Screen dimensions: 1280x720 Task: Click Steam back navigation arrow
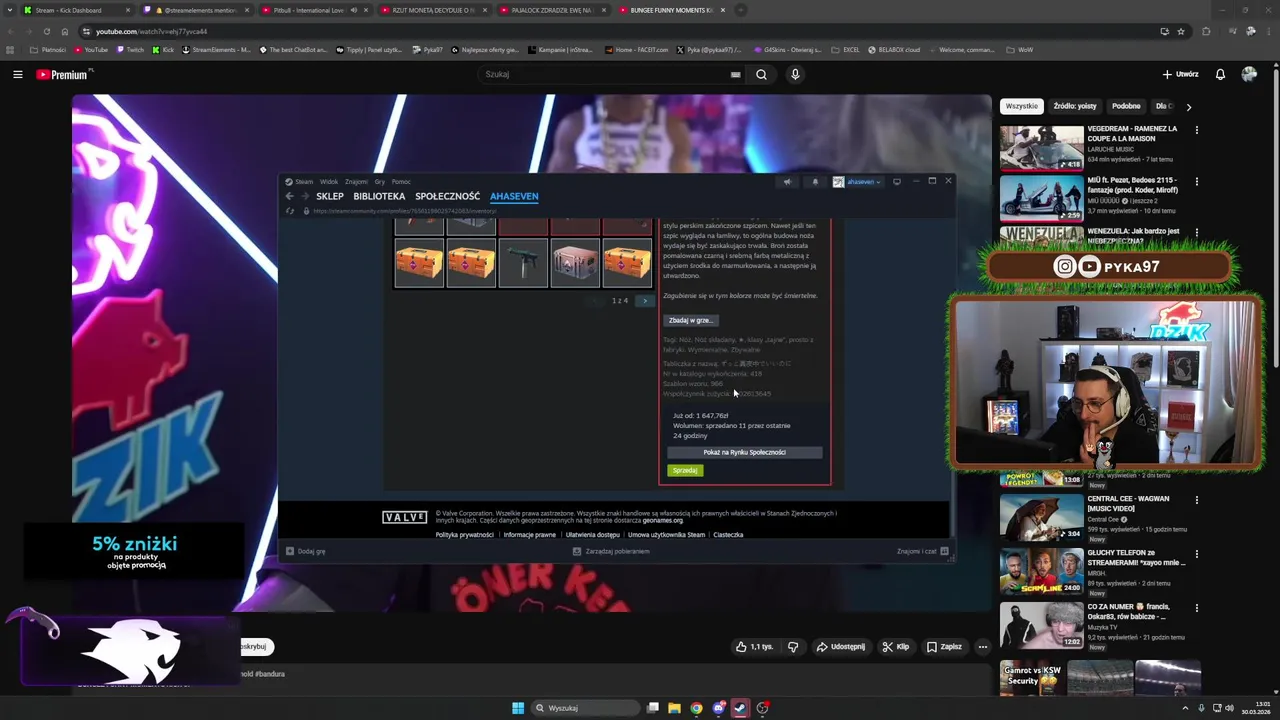click(x=290, y=196)
